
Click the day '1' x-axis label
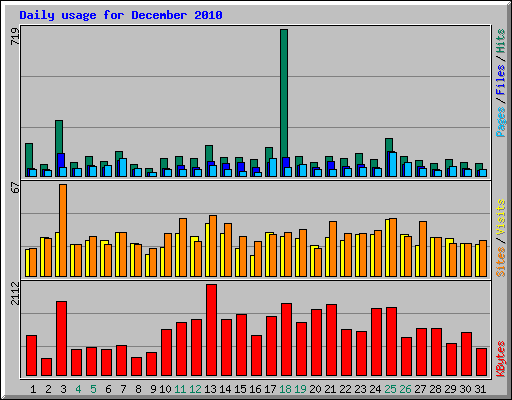[x=33, y=389]
